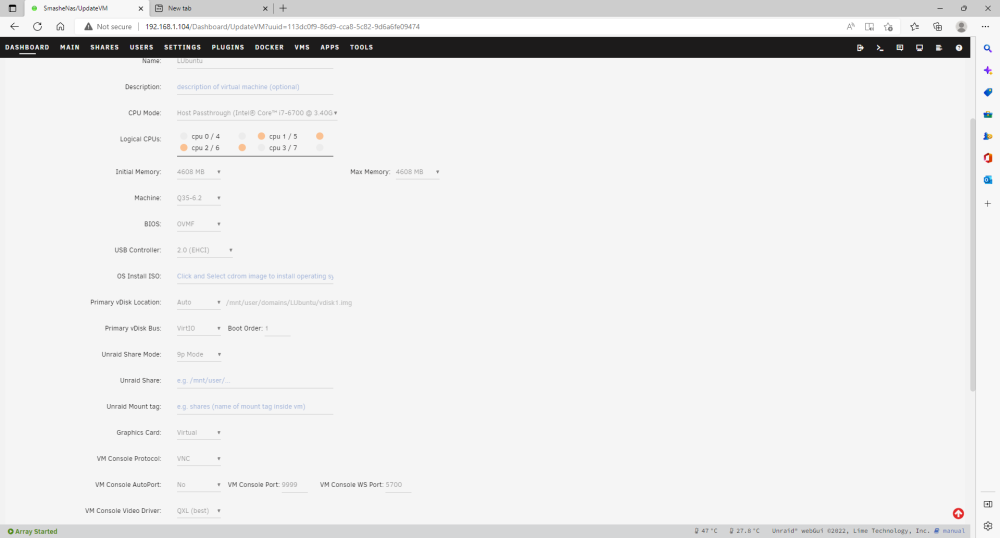Click the red back-to-top arrow icon
The image size is (1000, 538).
point(958,514)
